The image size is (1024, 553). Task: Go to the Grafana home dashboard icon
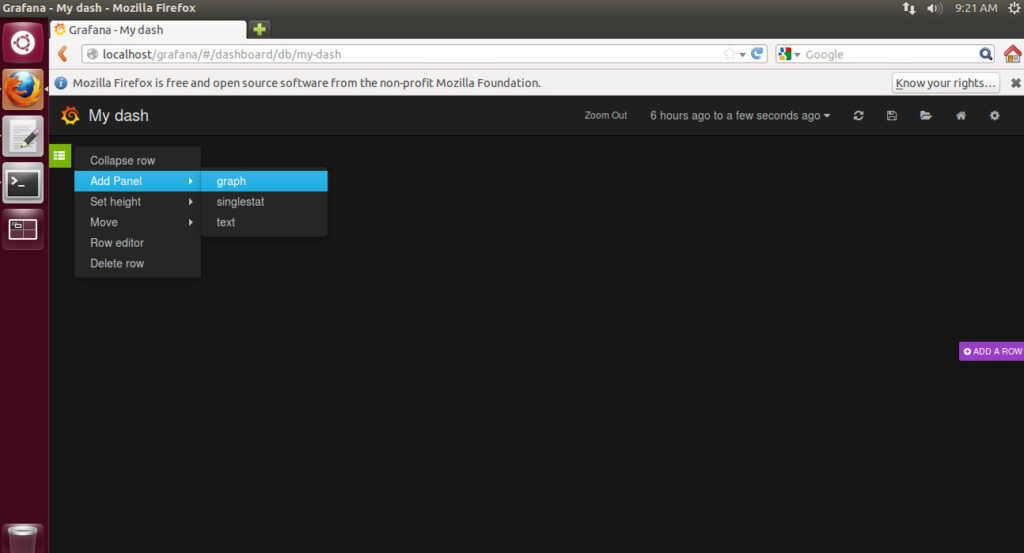[x=961, y=116]
